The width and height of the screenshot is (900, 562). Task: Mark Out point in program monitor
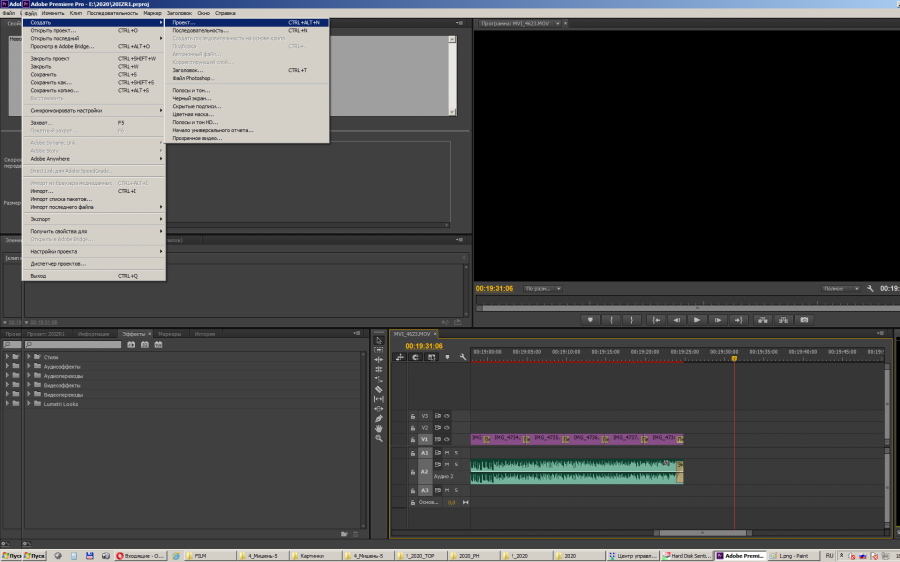(x=631, y=320)
